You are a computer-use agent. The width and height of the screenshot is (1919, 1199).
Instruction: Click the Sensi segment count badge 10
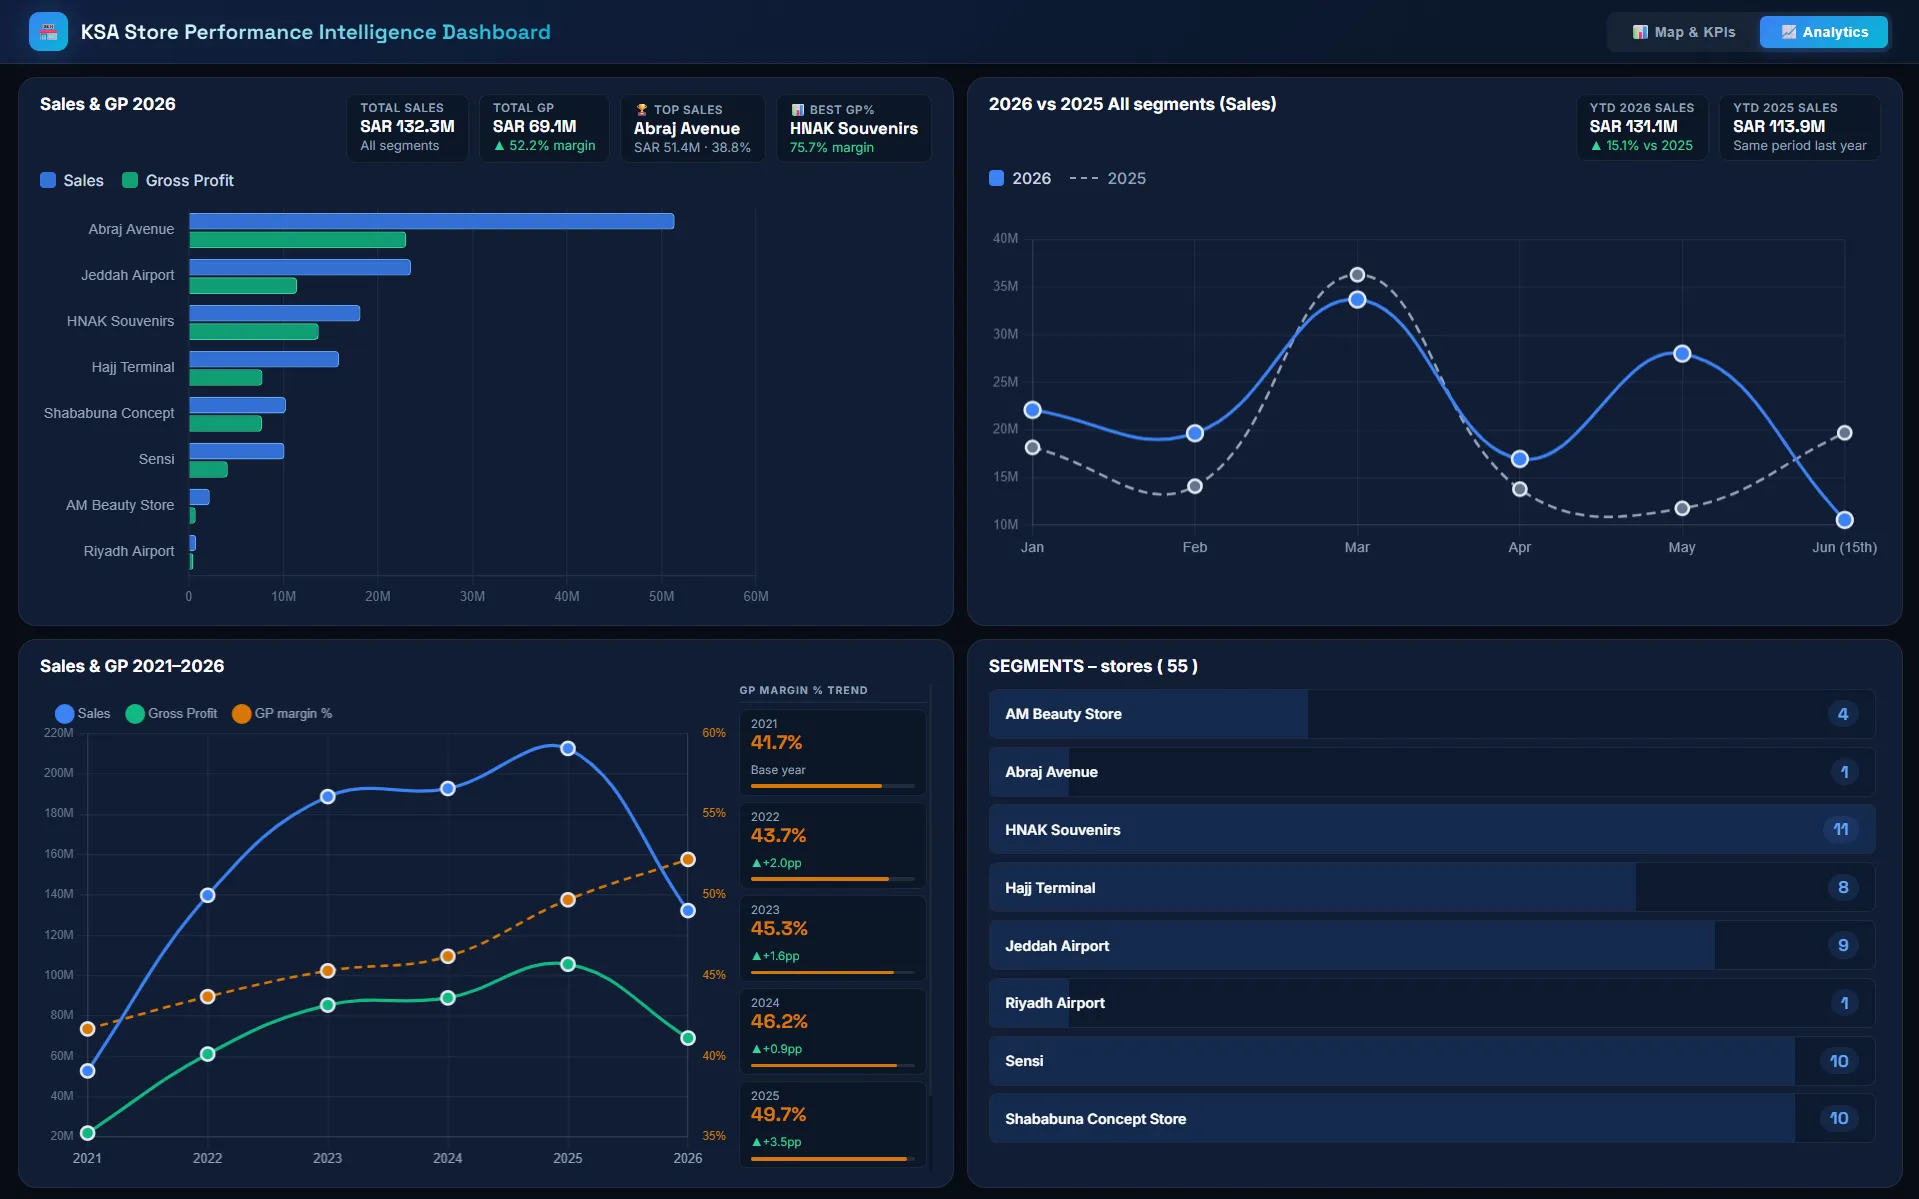click(x=1839, y=1061)
